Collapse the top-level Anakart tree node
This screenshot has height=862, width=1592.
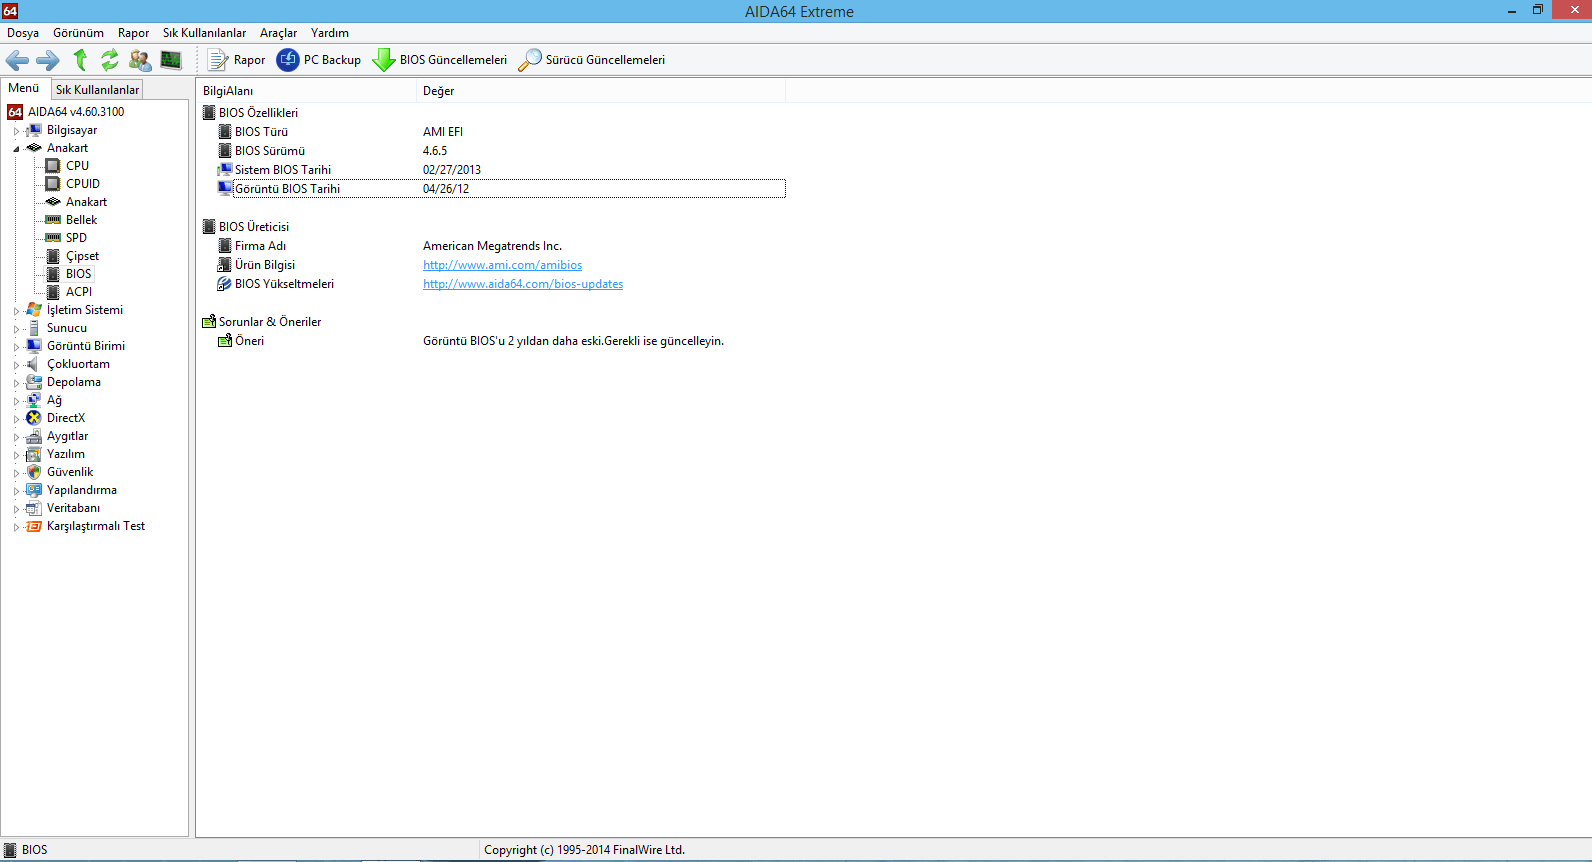pos(16,149)
